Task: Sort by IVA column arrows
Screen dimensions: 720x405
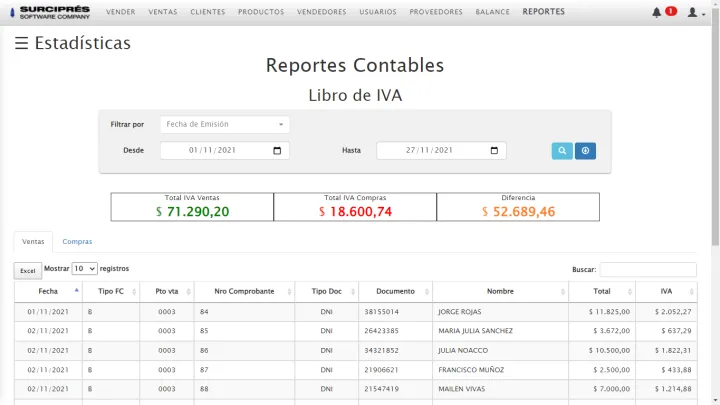Action: click(692, 292)
